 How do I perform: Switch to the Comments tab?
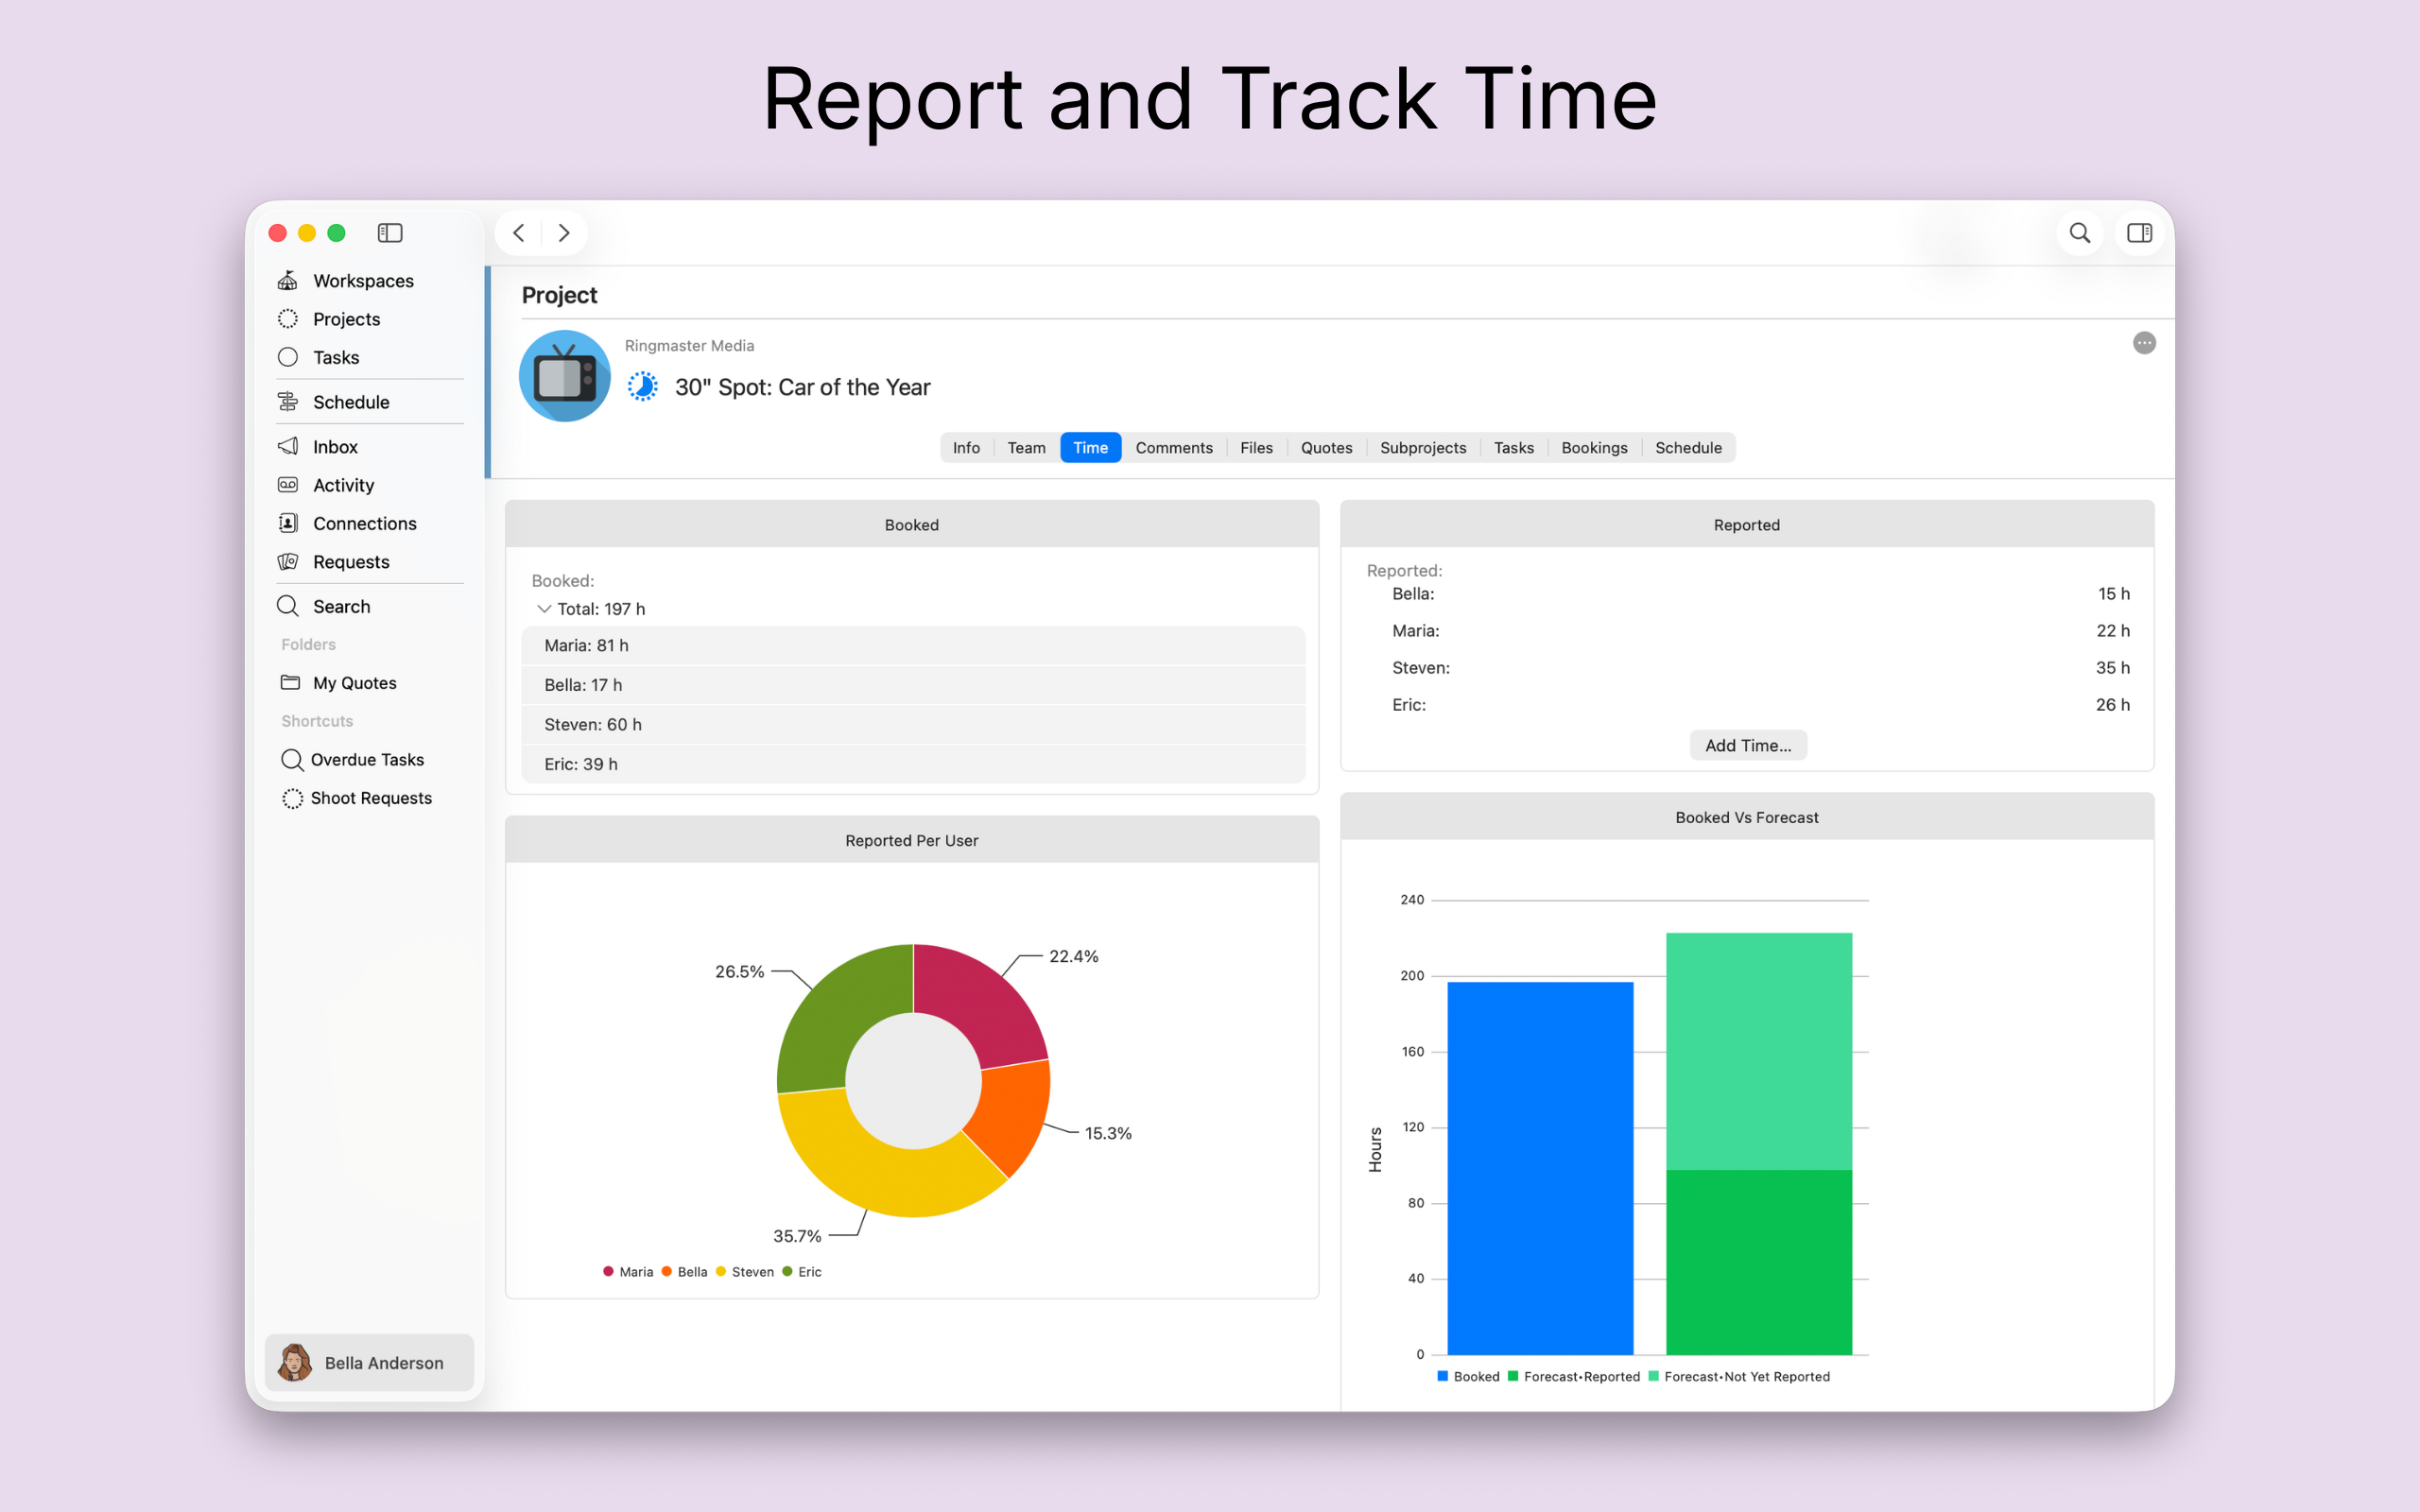pyautogui.click(x=1174, y=448)
